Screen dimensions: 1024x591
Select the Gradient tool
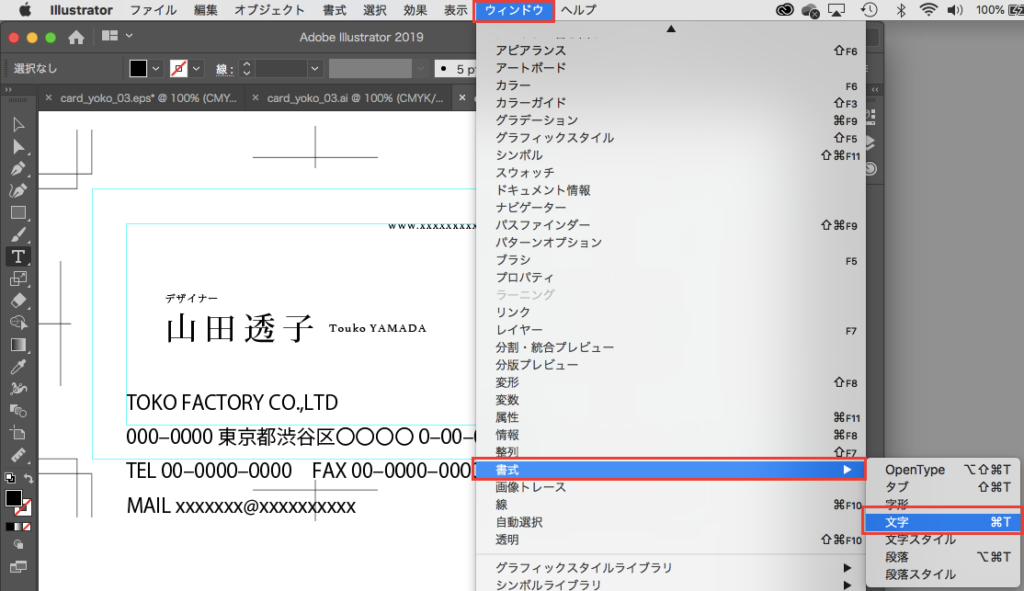click(x=18, y=344)
